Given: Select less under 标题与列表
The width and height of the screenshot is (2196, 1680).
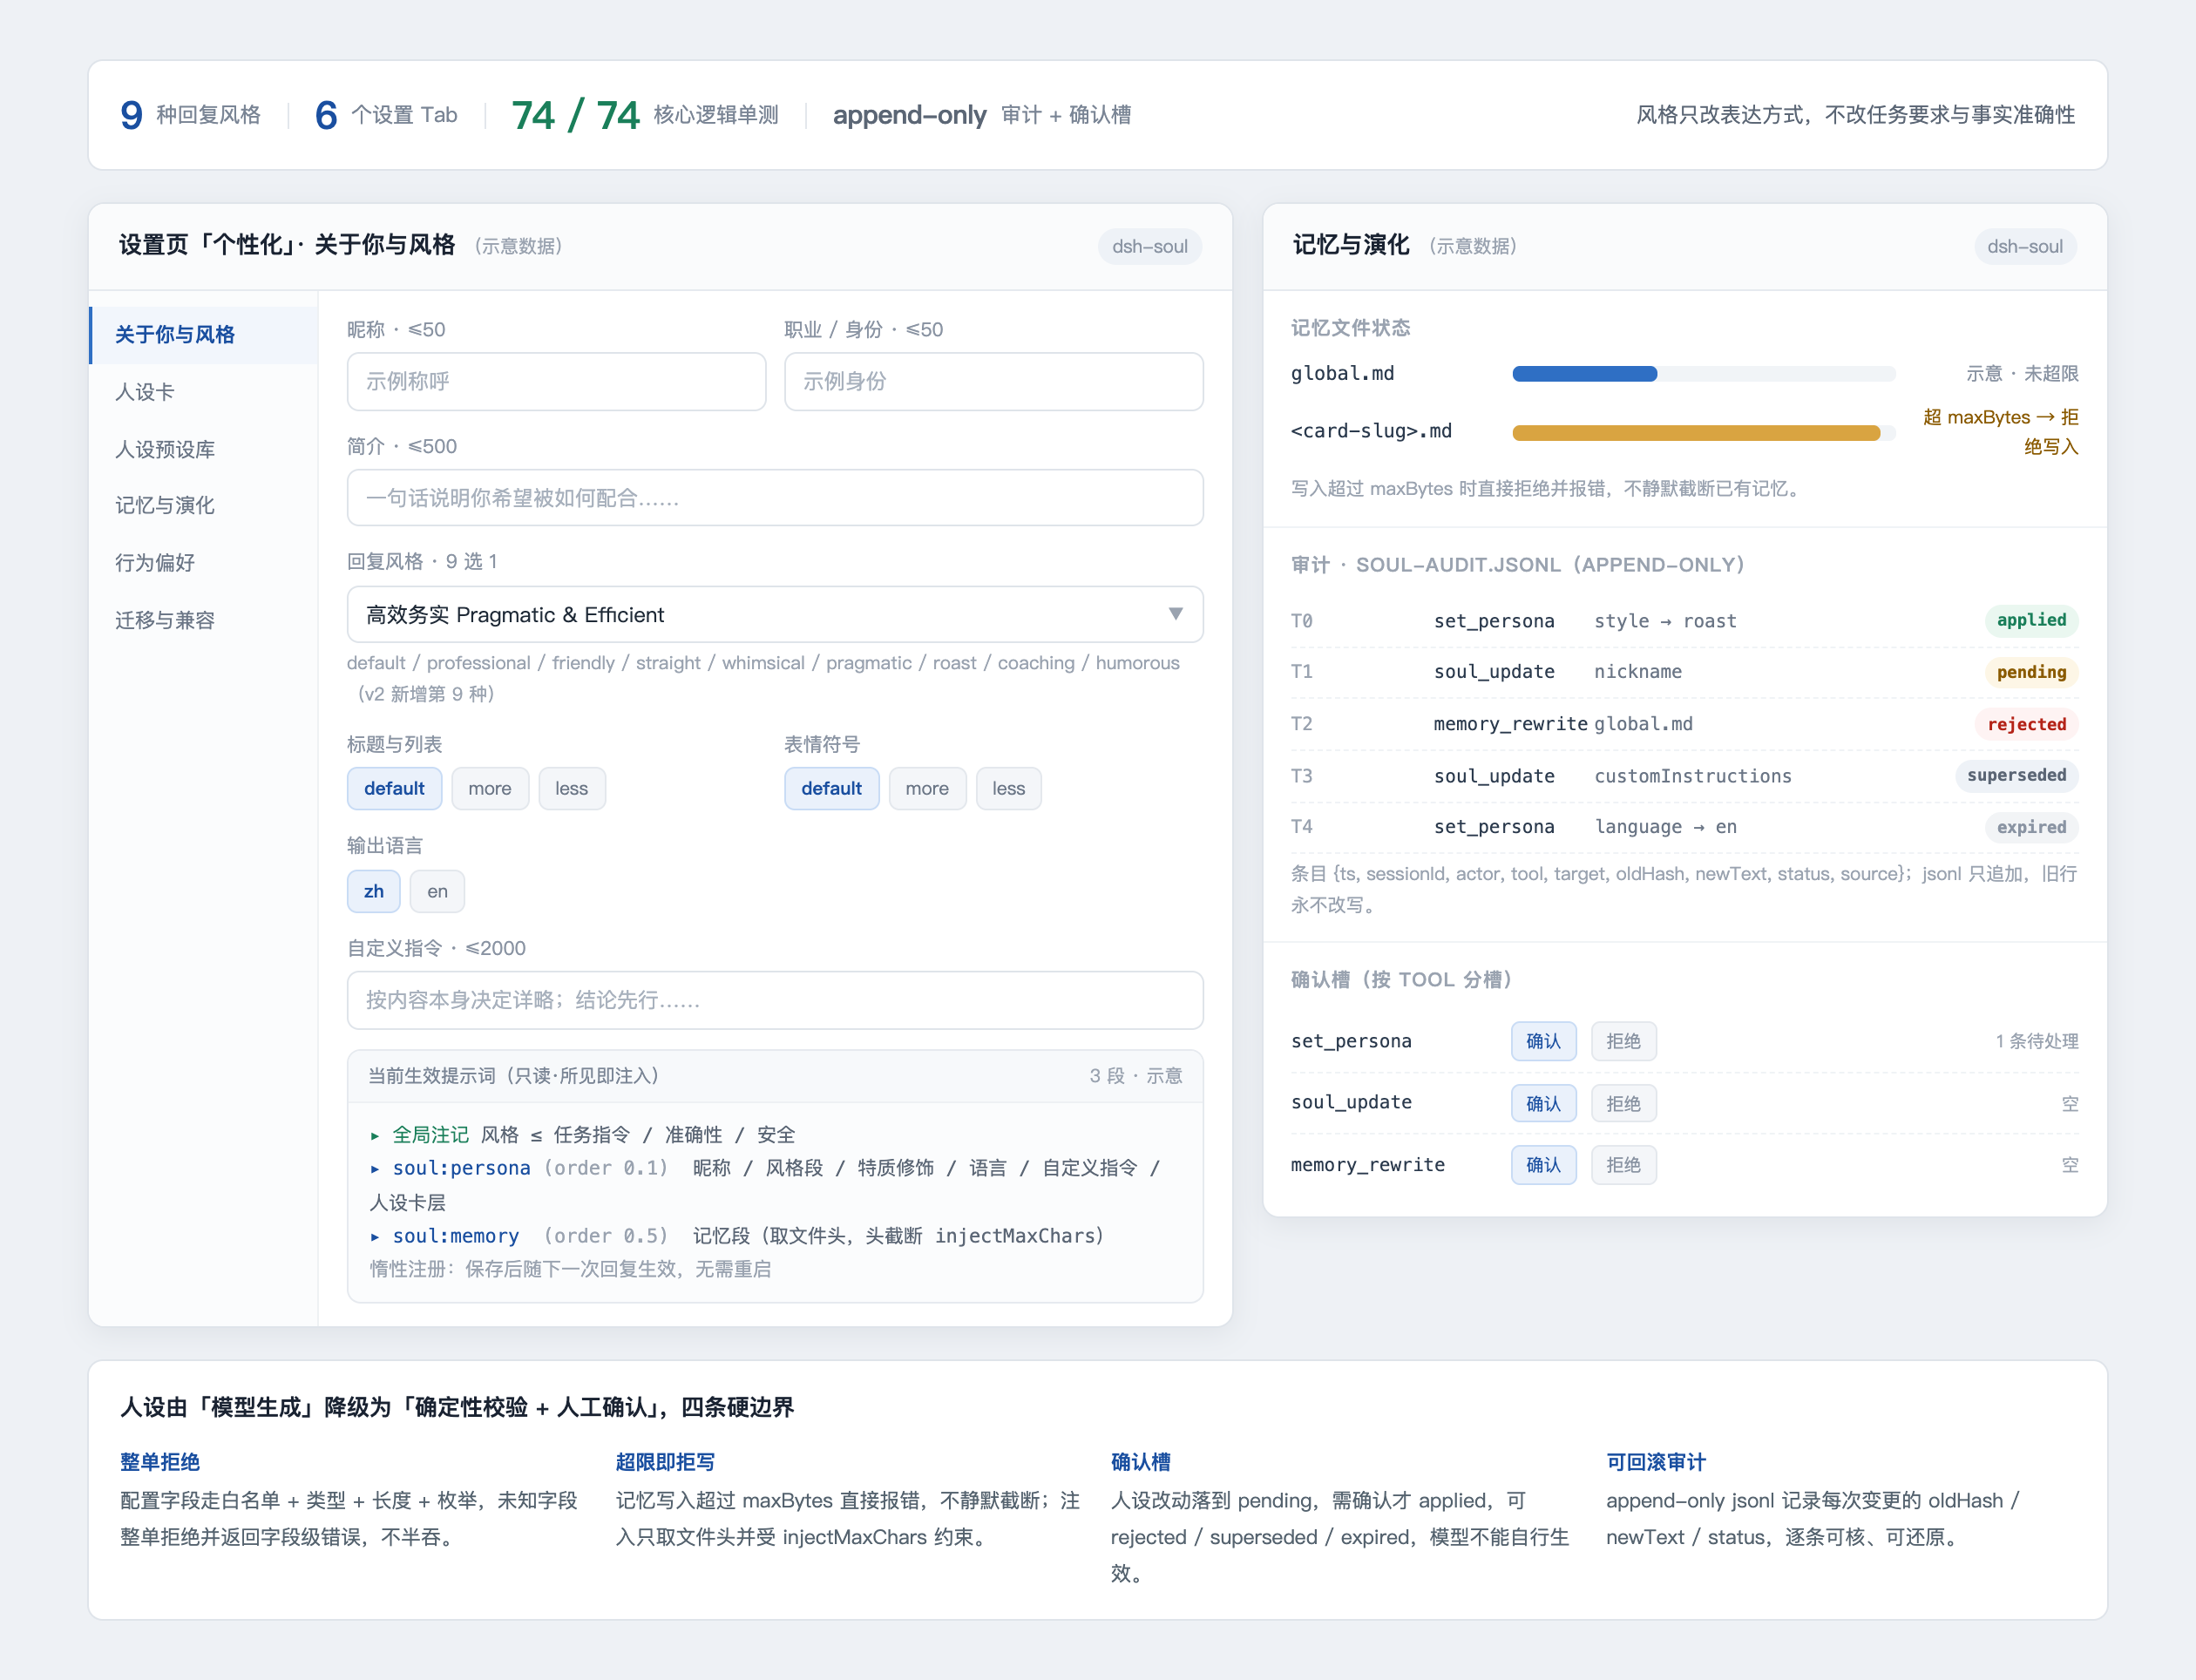Looking at the screenshot, I should (x=572, y=788).
